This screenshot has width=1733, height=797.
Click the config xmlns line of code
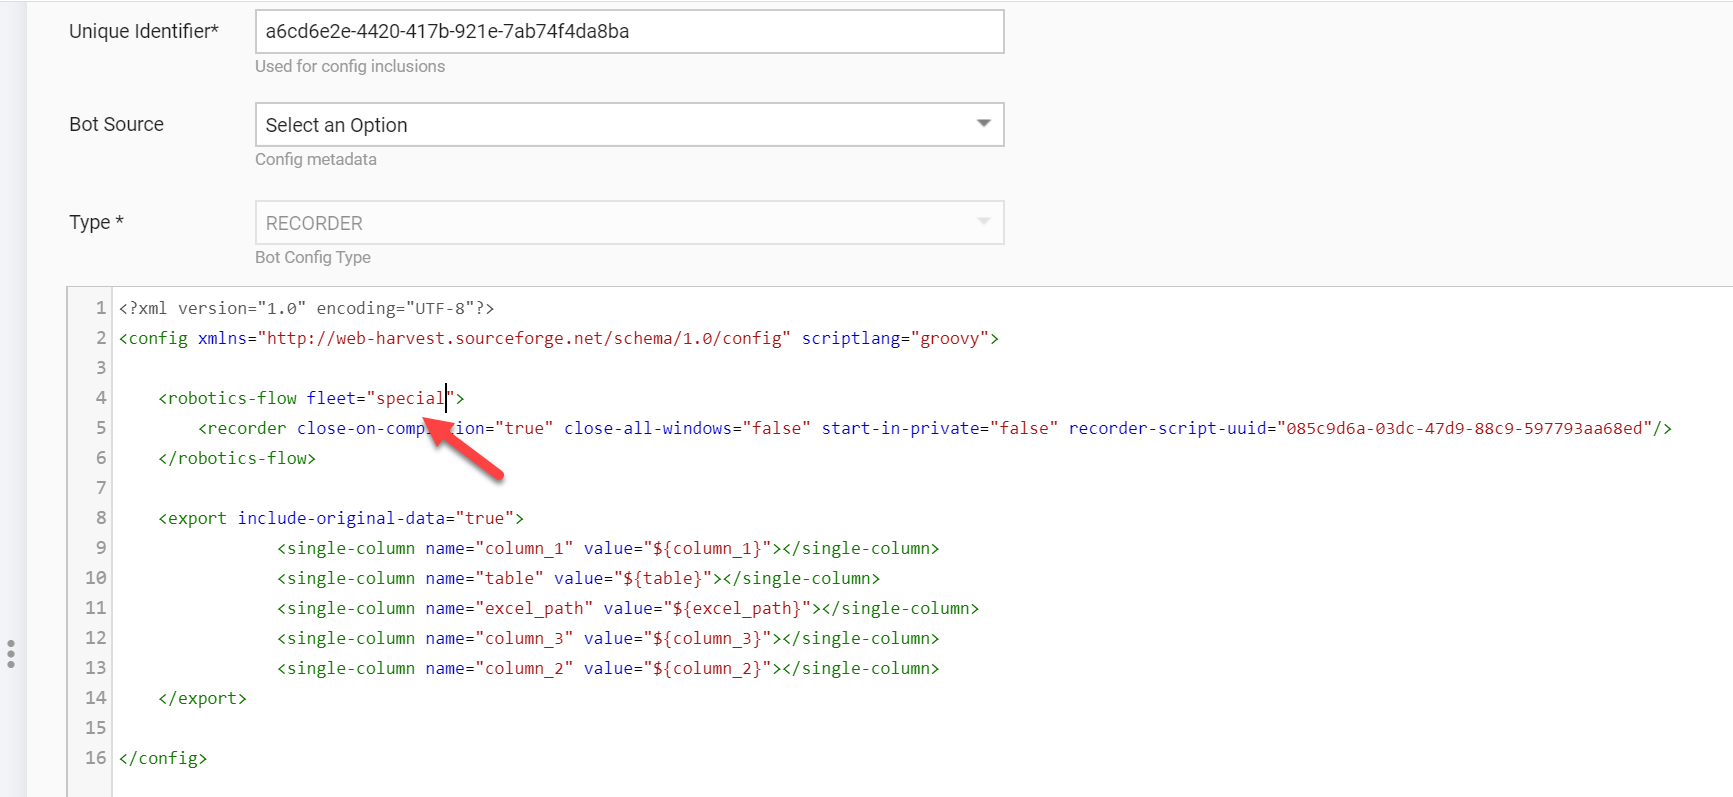coord(559,338)
